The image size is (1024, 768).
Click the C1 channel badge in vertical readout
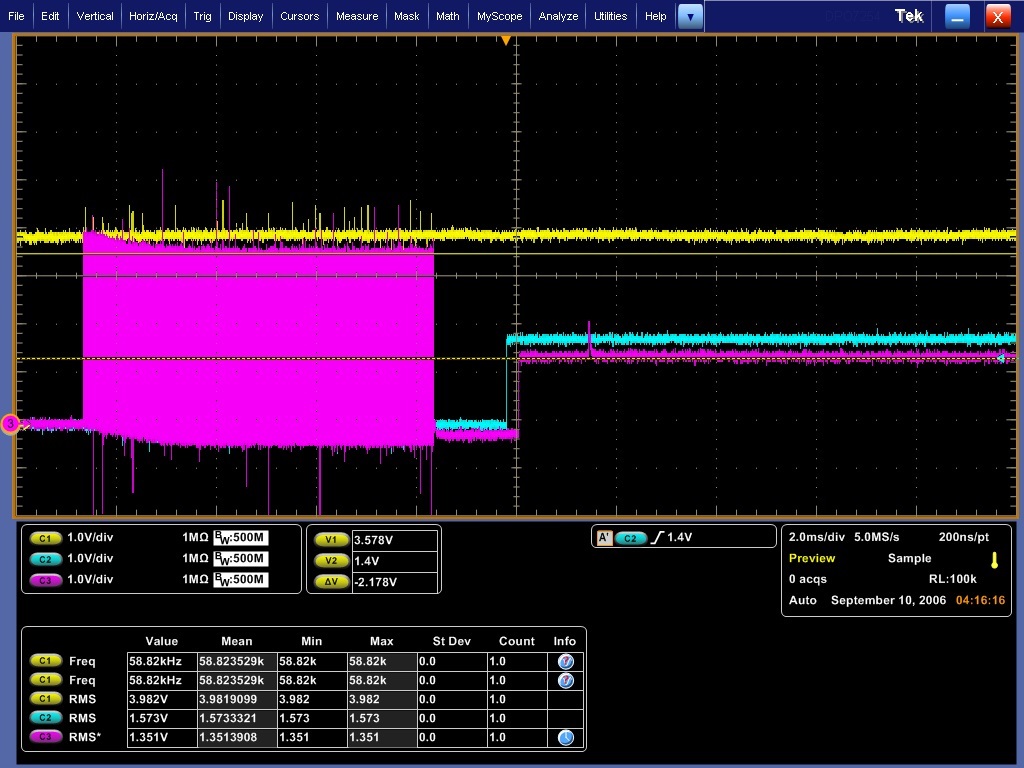click(47, 538)
